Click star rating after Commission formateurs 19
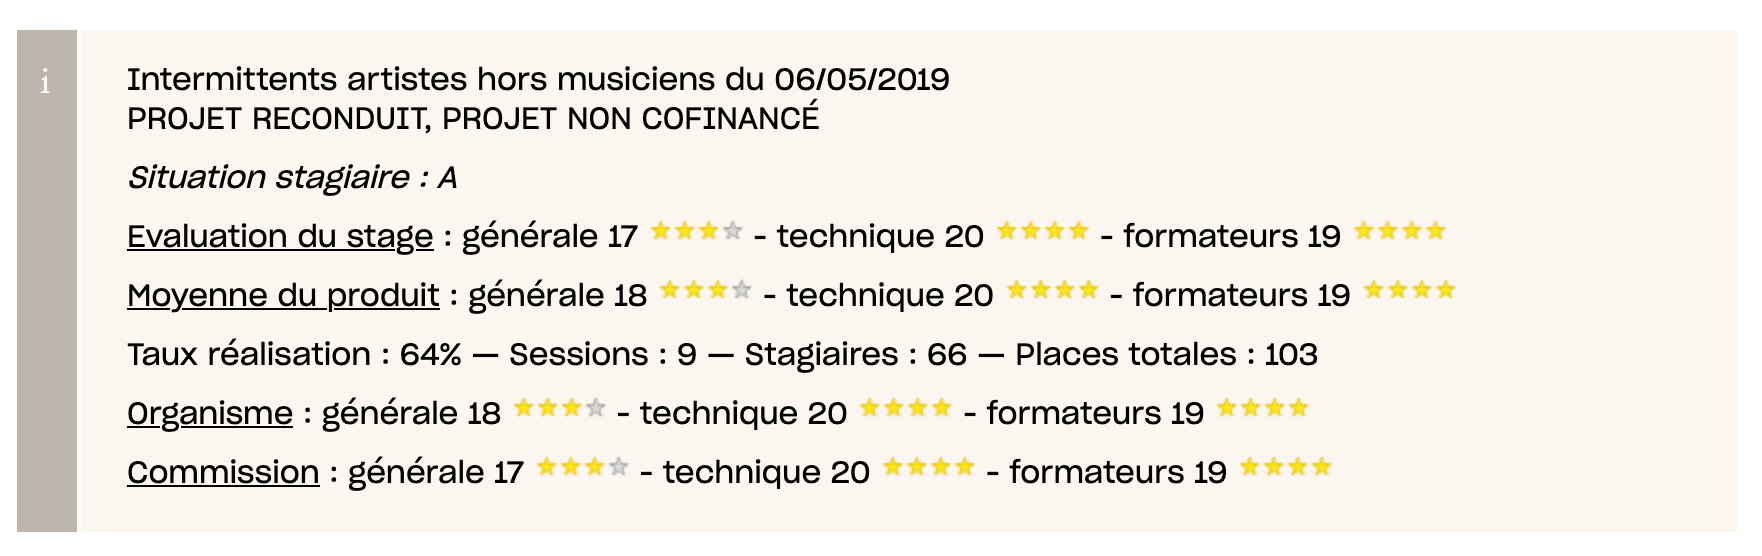Viewport: 1762px width, 556px height. click(1286, 467)
